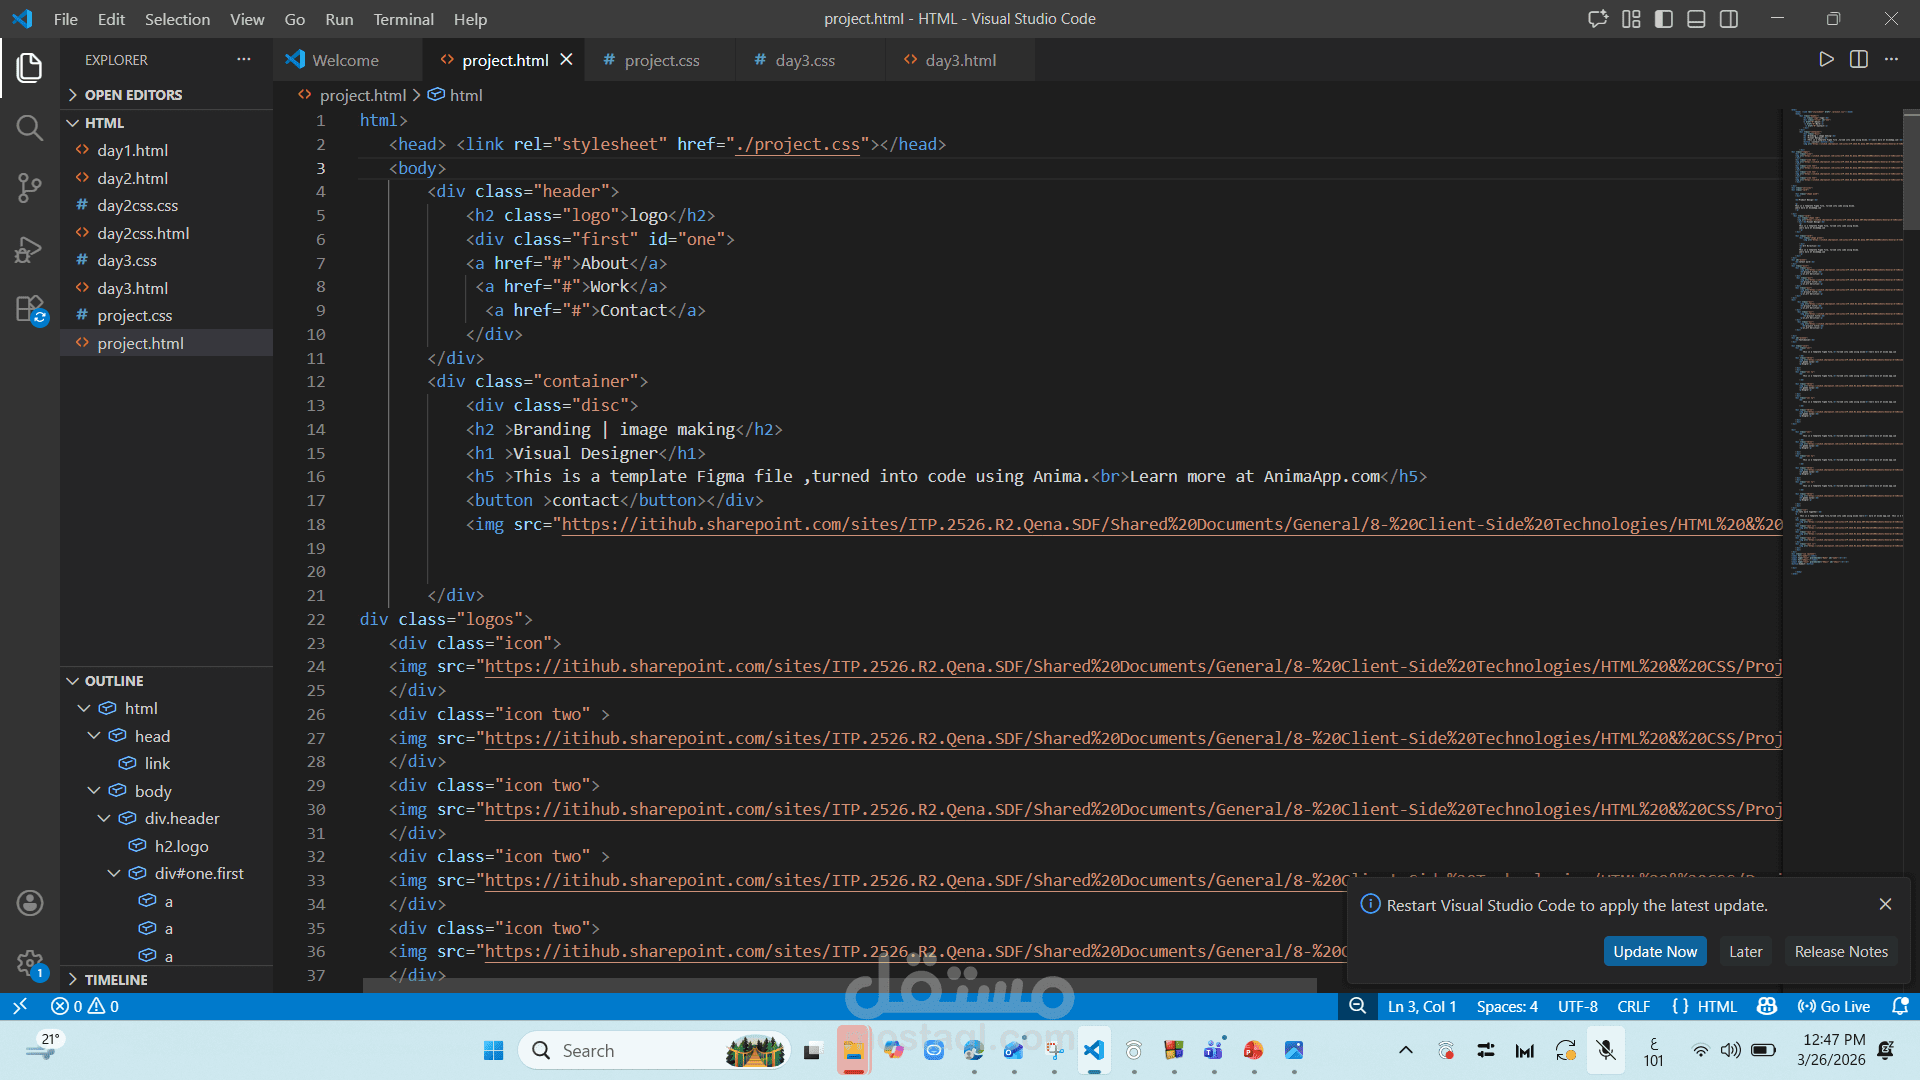Open day2css.html in the explorer
Screen dimensions: 1920x1080
(143, 233)
